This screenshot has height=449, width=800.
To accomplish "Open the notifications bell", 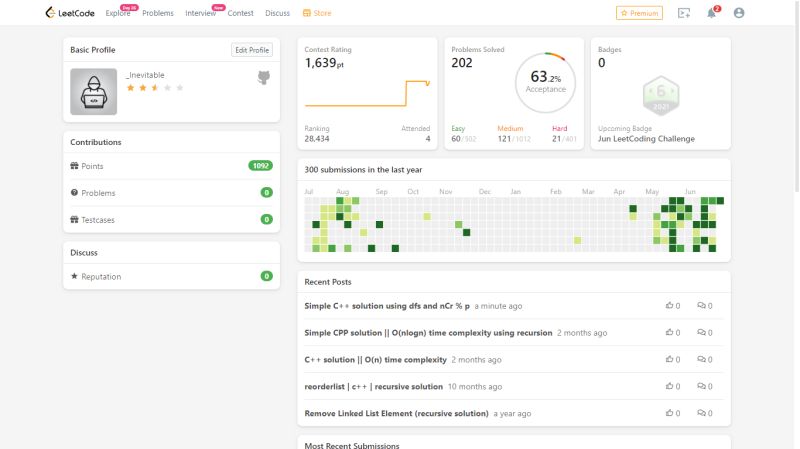I will (711, 13).
